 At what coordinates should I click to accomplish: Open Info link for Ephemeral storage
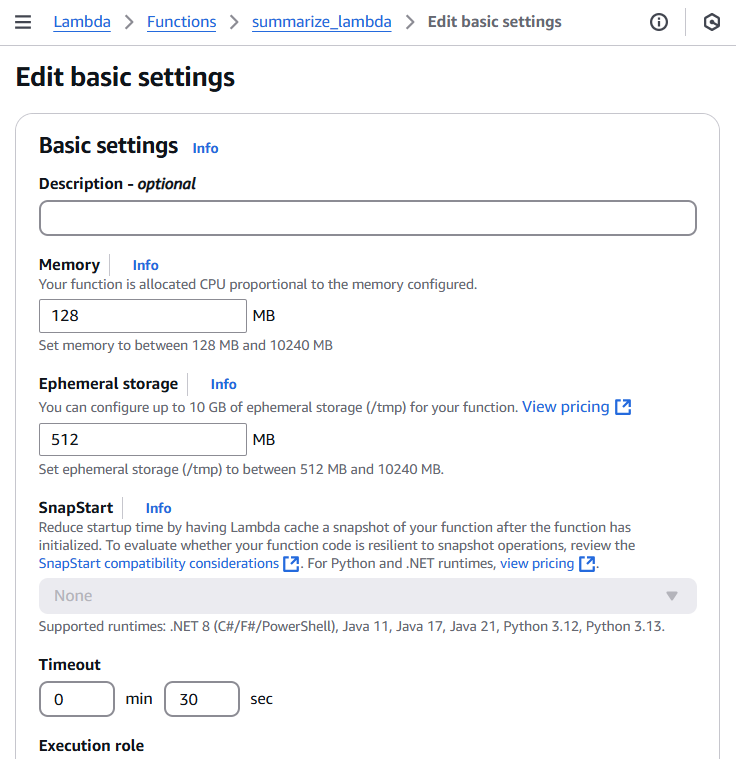(x=223, y=384)
